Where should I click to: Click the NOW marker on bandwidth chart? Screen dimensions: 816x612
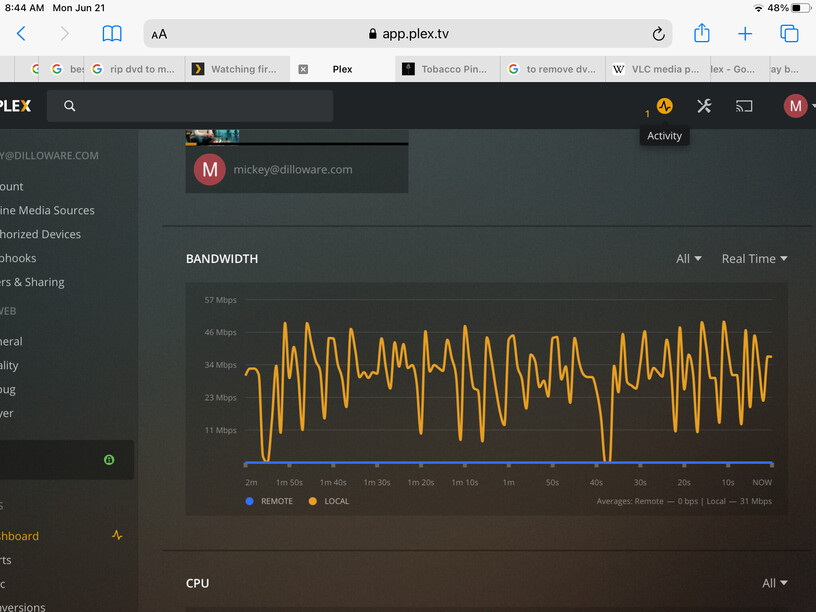[762, 482]
